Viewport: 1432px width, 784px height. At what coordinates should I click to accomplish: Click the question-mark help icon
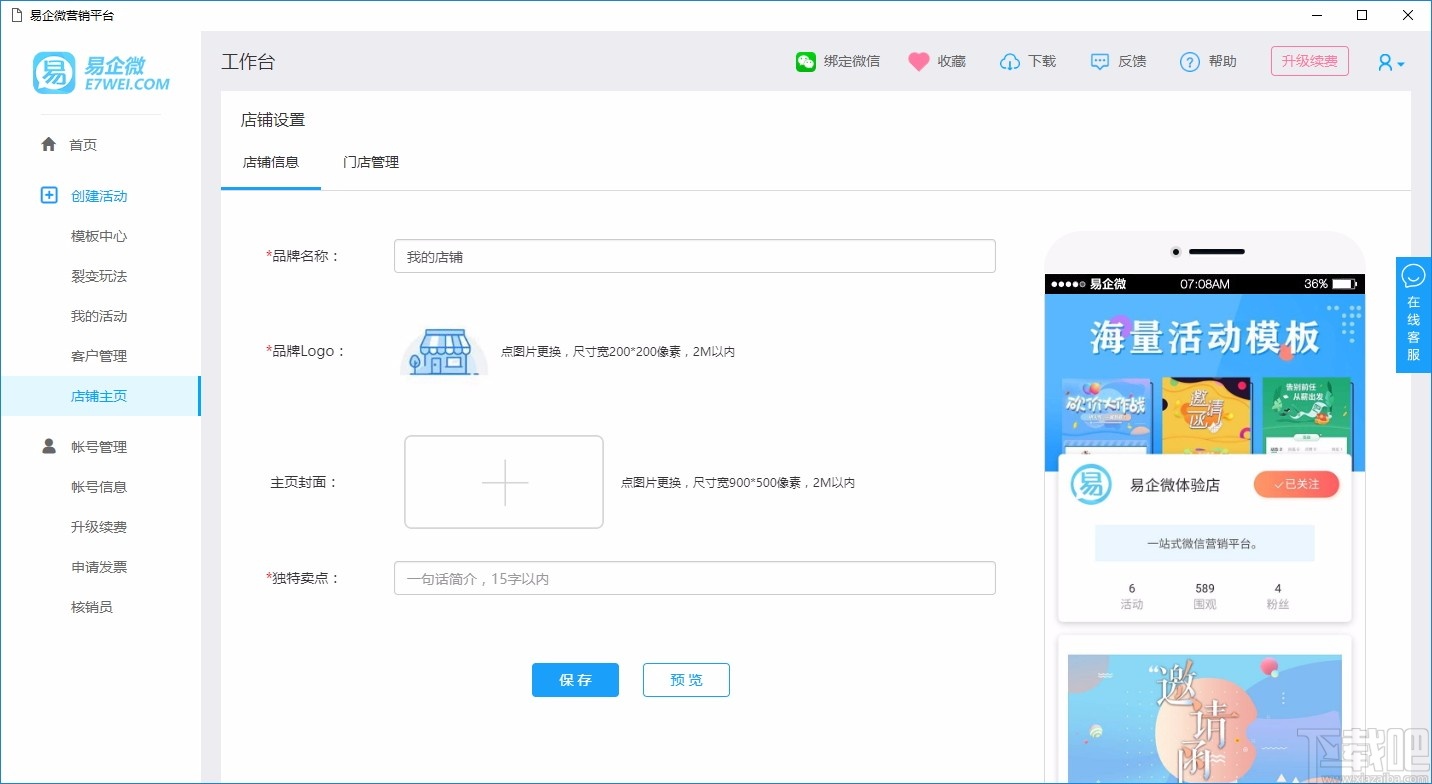point(1190,62)
